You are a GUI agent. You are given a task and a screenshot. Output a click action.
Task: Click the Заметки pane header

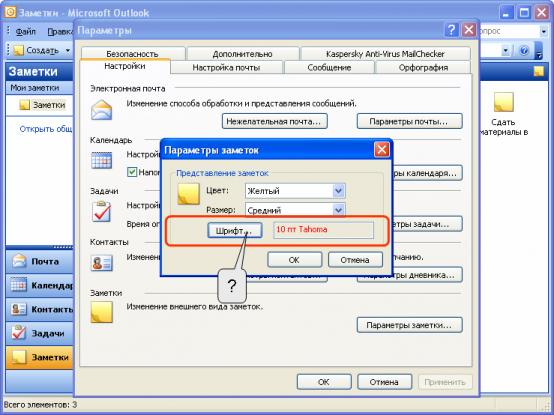(39, 72)
